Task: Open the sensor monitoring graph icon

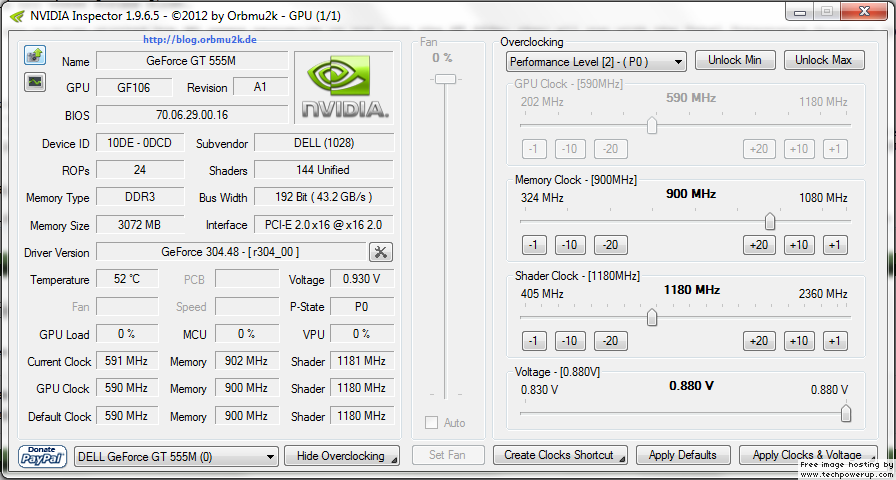Action: [x=35, y=82]
